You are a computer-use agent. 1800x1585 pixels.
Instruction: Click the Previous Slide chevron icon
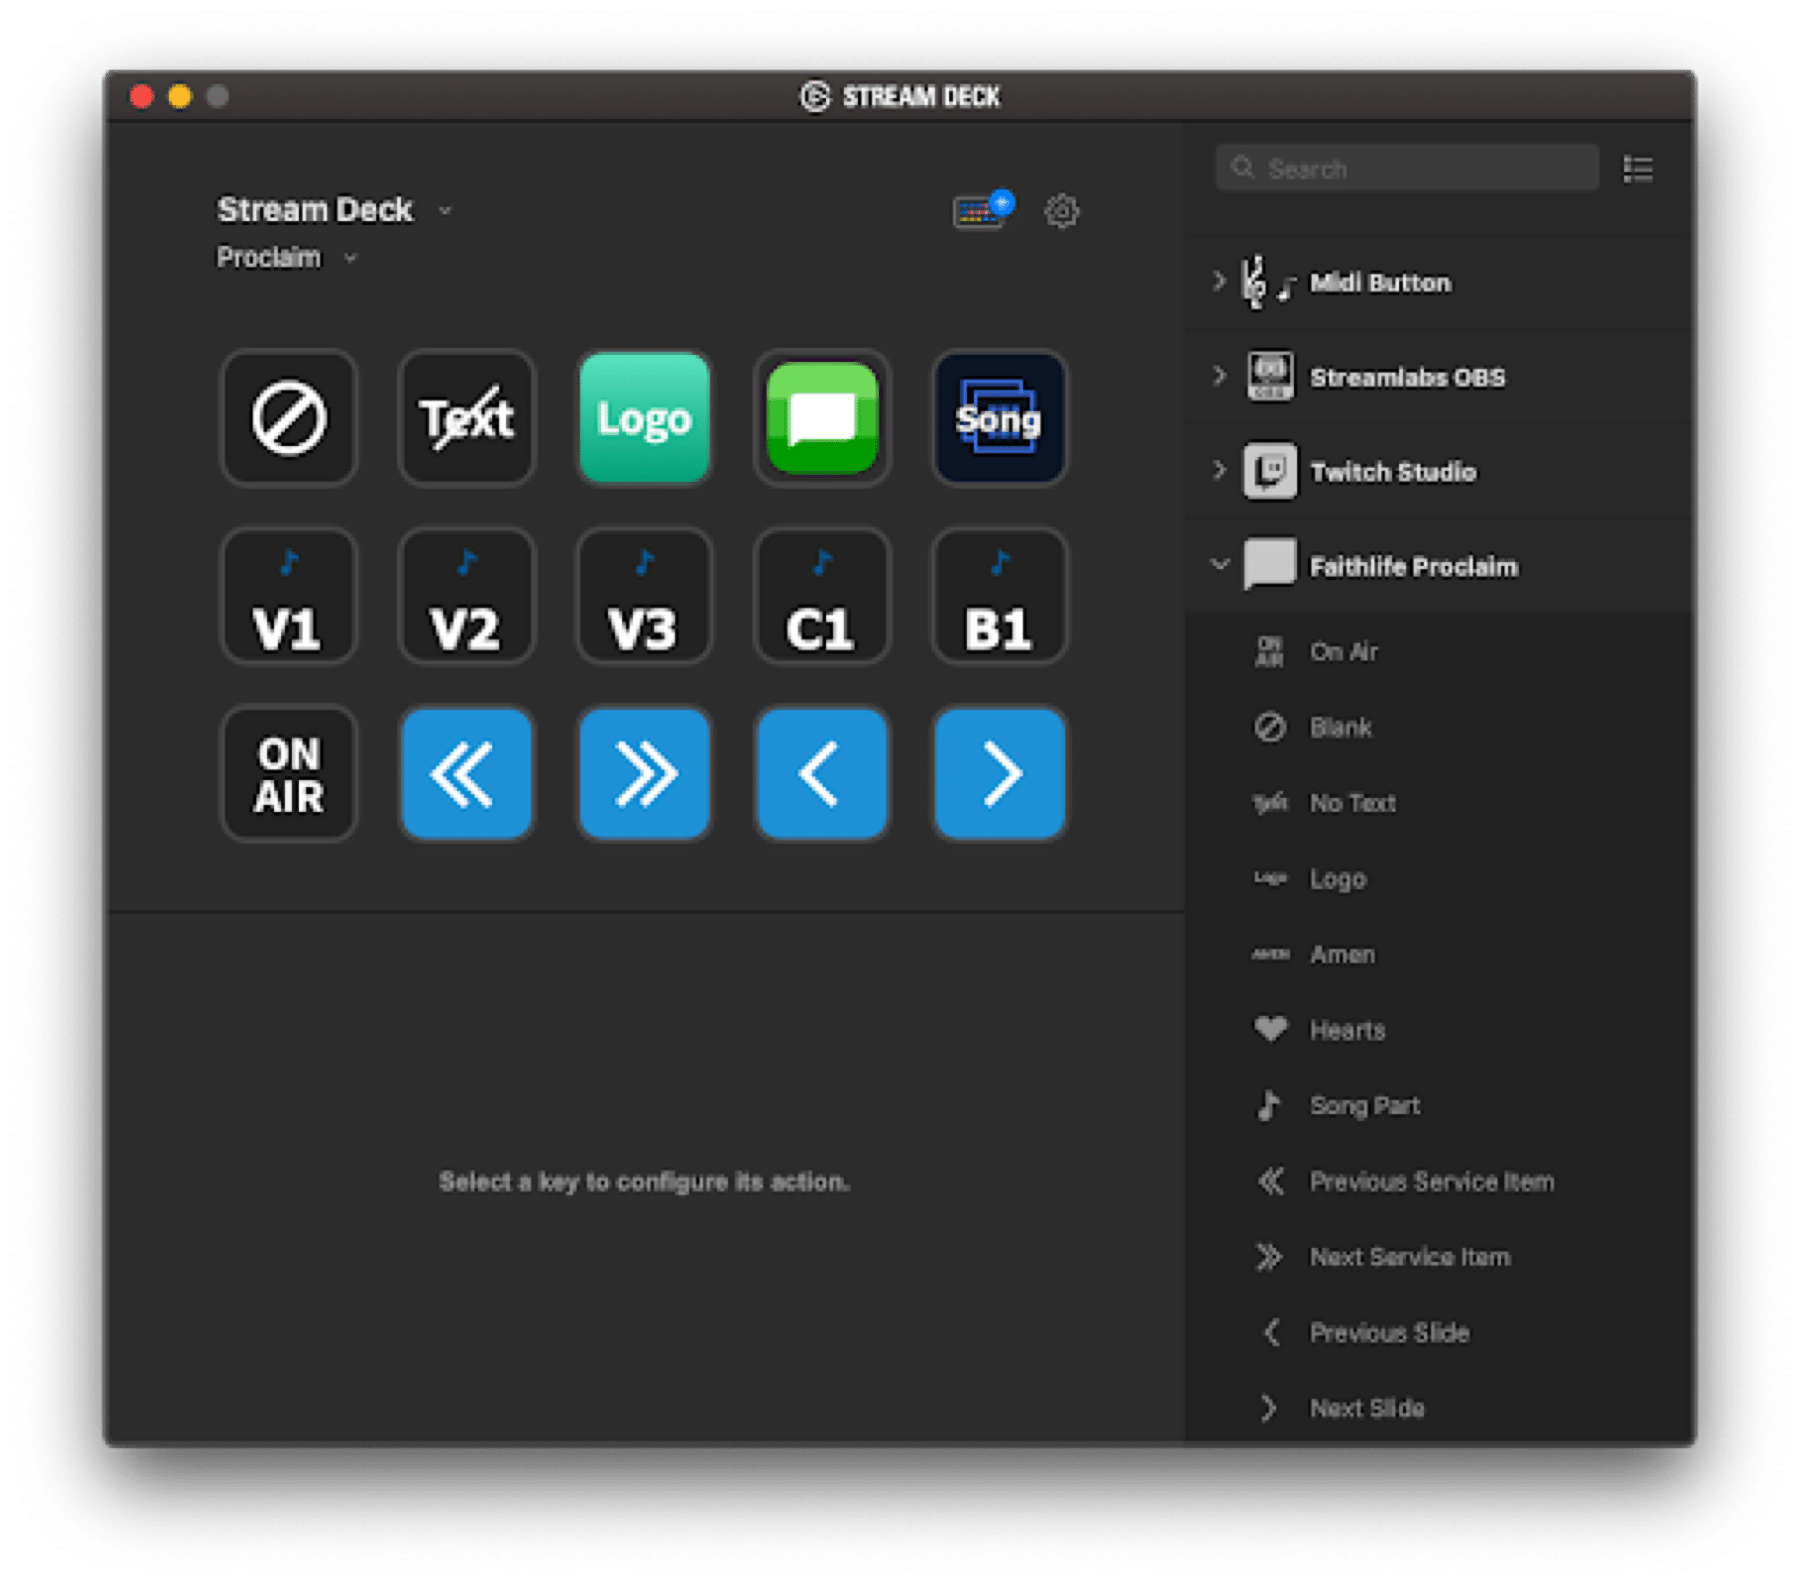point(1271,1332)
